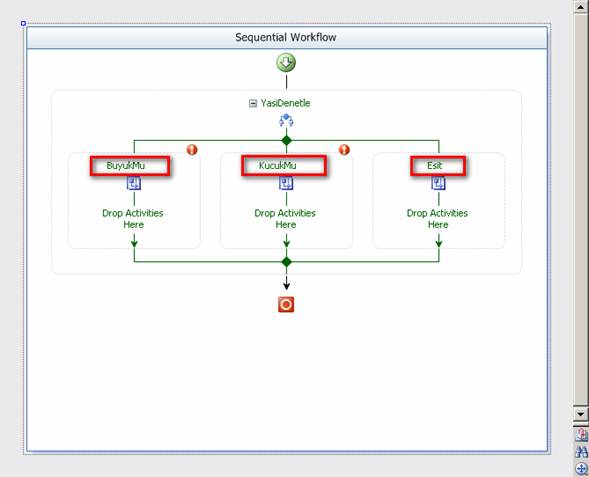Click the red error indicator above KucukMu

[344, 149]
